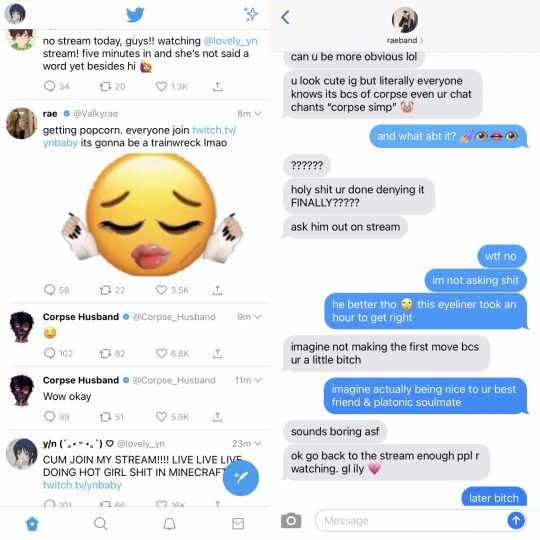Expand options chevron on rae's tweet
Viewport: 540px width, 540px height.
pos(258,113)
